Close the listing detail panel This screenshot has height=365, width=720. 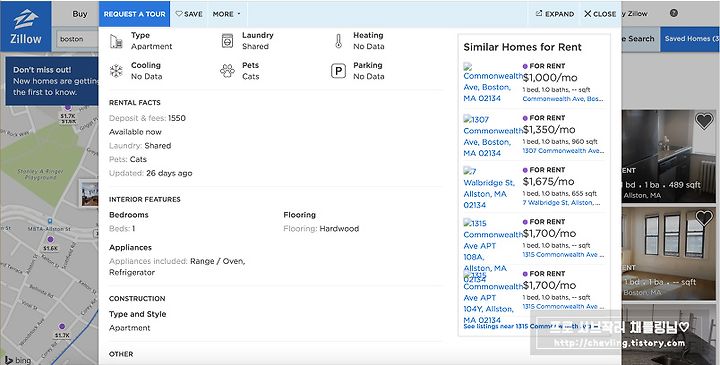600,14
